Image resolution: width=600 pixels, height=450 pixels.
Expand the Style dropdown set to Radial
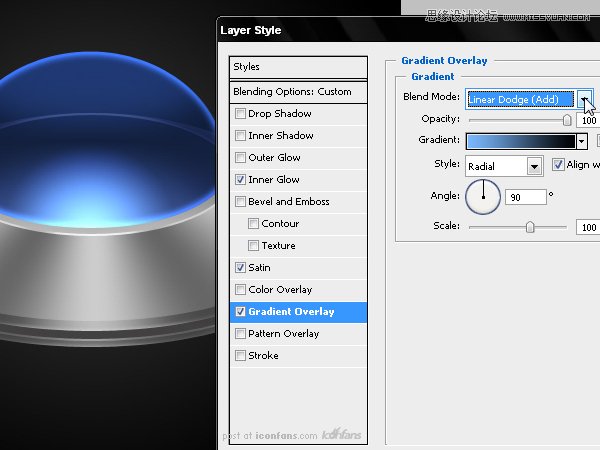coord(534,166)
